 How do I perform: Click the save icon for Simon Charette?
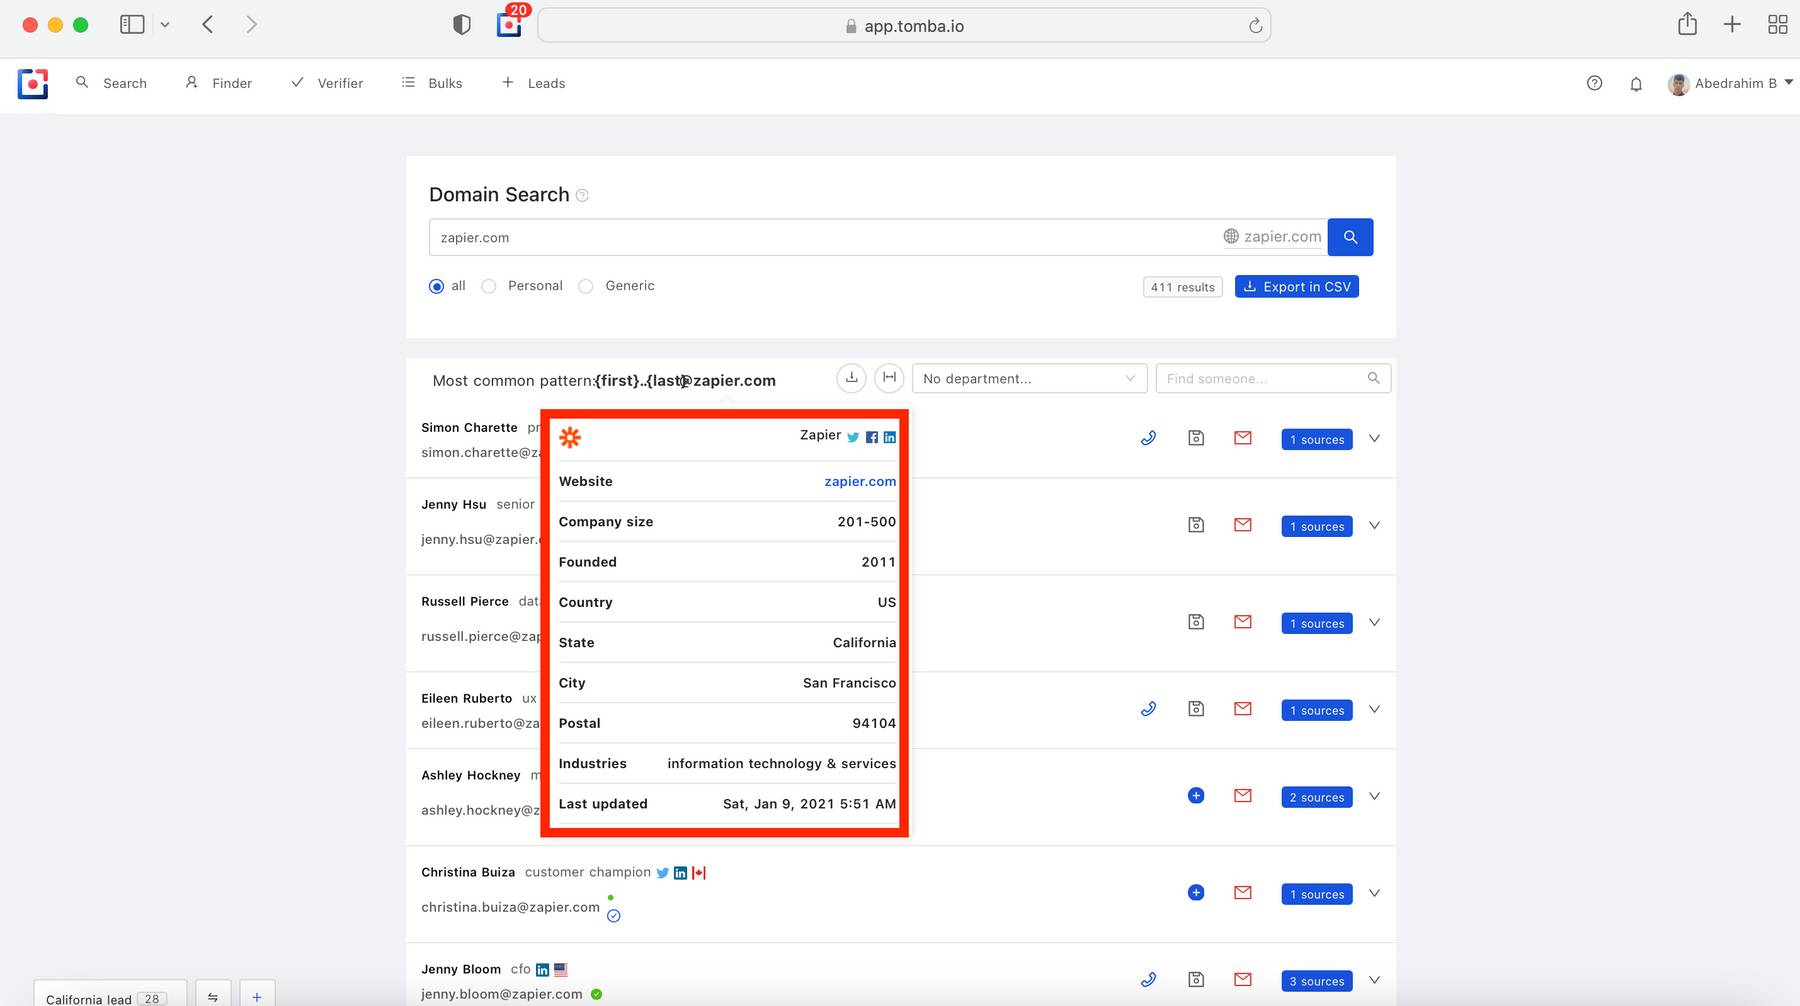[1196, 438]
